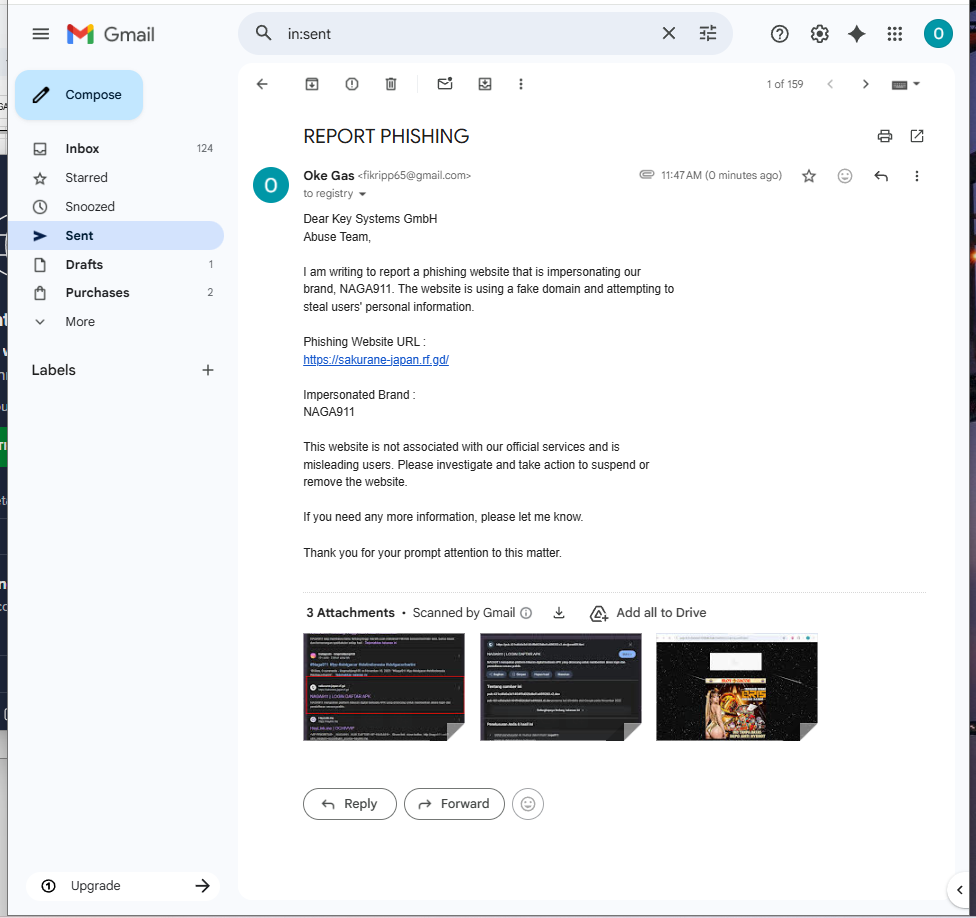
Task: Click the 1 of 159 counter
Action: (x=785, y=84)
